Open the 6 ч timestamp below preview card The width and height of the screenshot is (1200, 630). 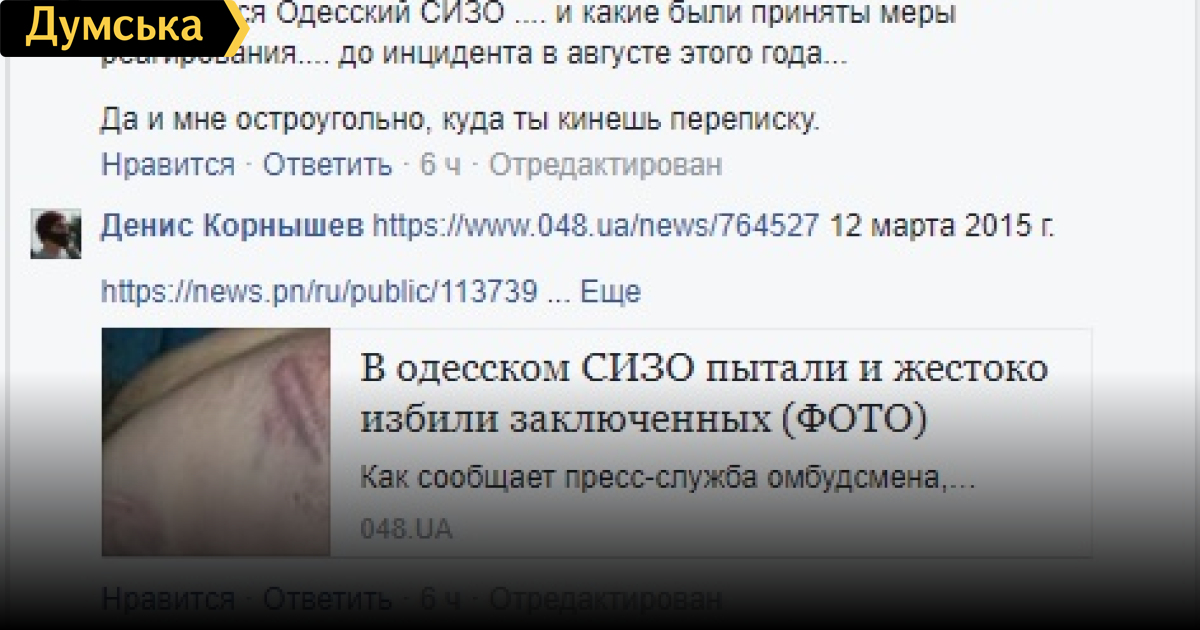click(x=440, y=599)
